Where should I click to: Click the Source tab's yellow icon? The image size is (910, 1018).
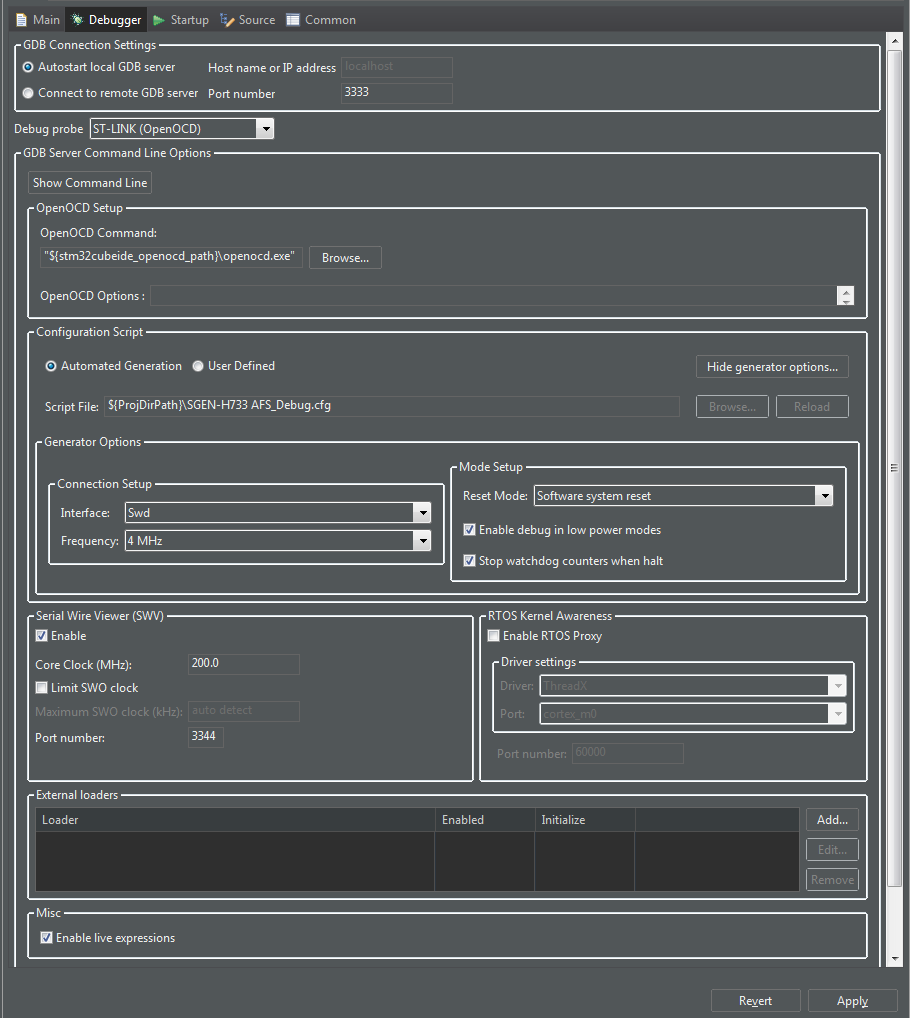tap(225, 19)
